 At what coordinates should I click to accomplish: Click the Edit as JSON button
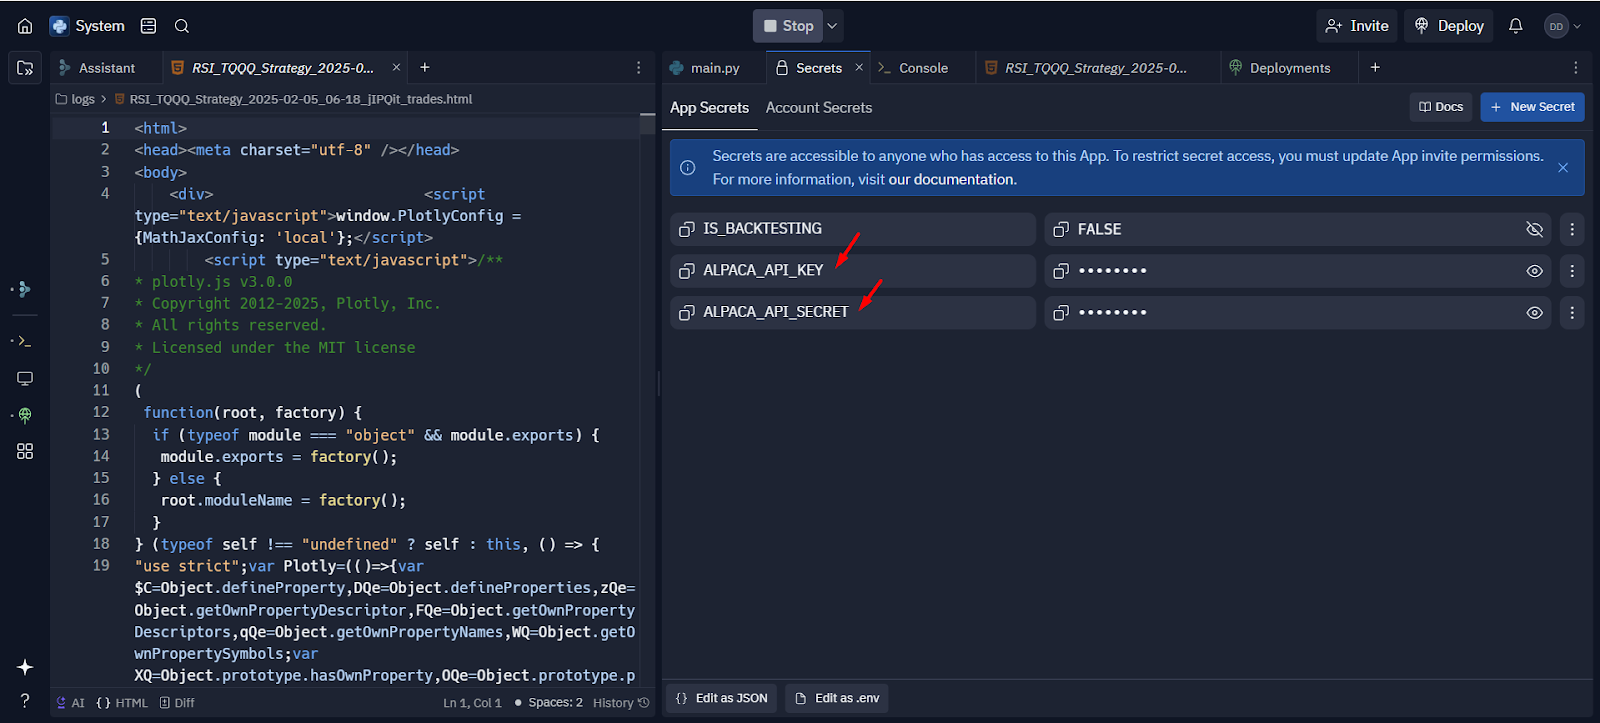point(722,698)
